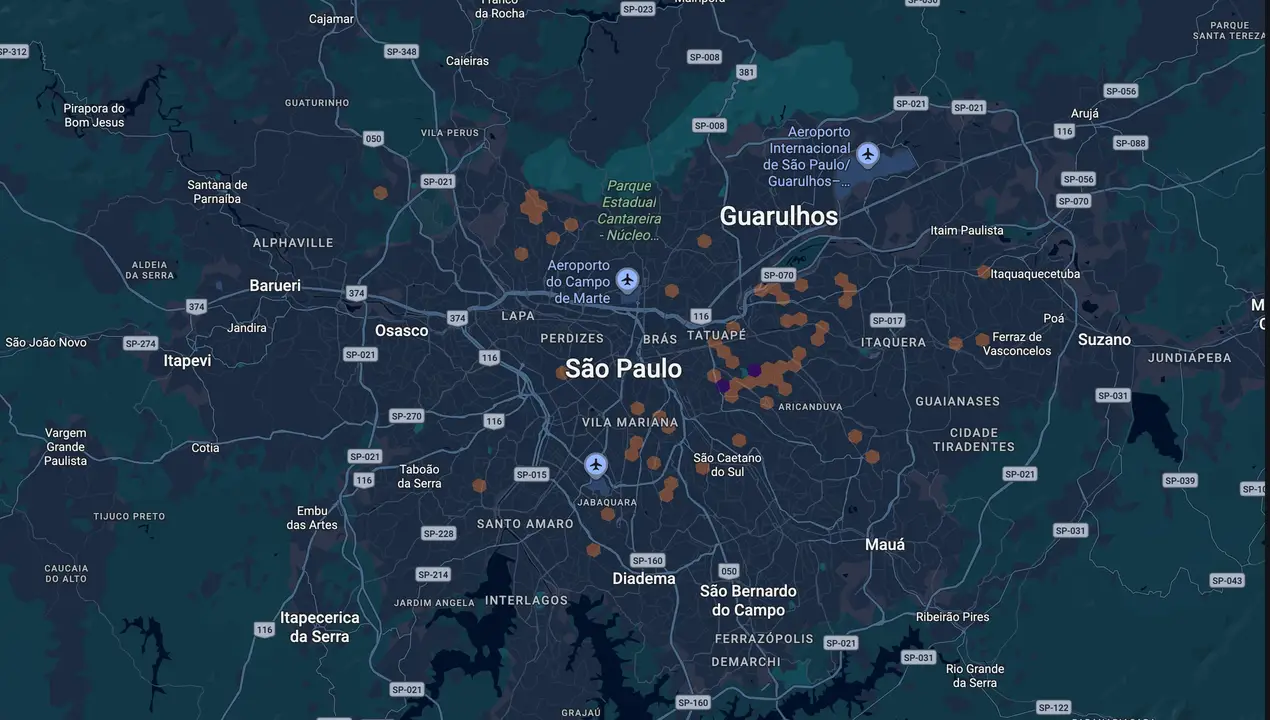Image resolution: width=1270 pixels, height=720 pixels.
Task: Click the ALPHAVILLE label
Action: coord(293,243)
